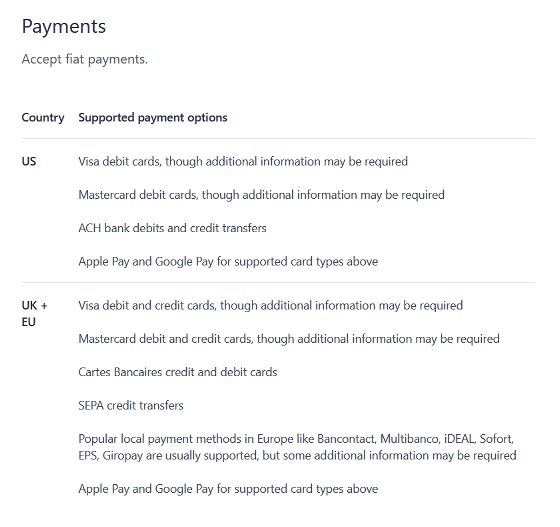Click the Mastercard debit and credit cards line
Screen dimensions: 560x527
click(289, 339)
